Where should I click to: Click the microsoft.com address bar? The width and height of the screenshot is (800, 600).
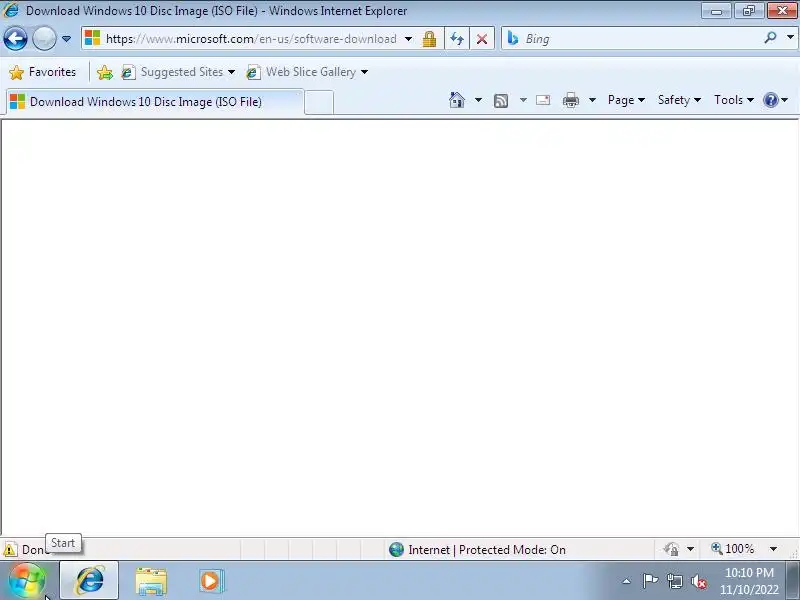[251, 39]
